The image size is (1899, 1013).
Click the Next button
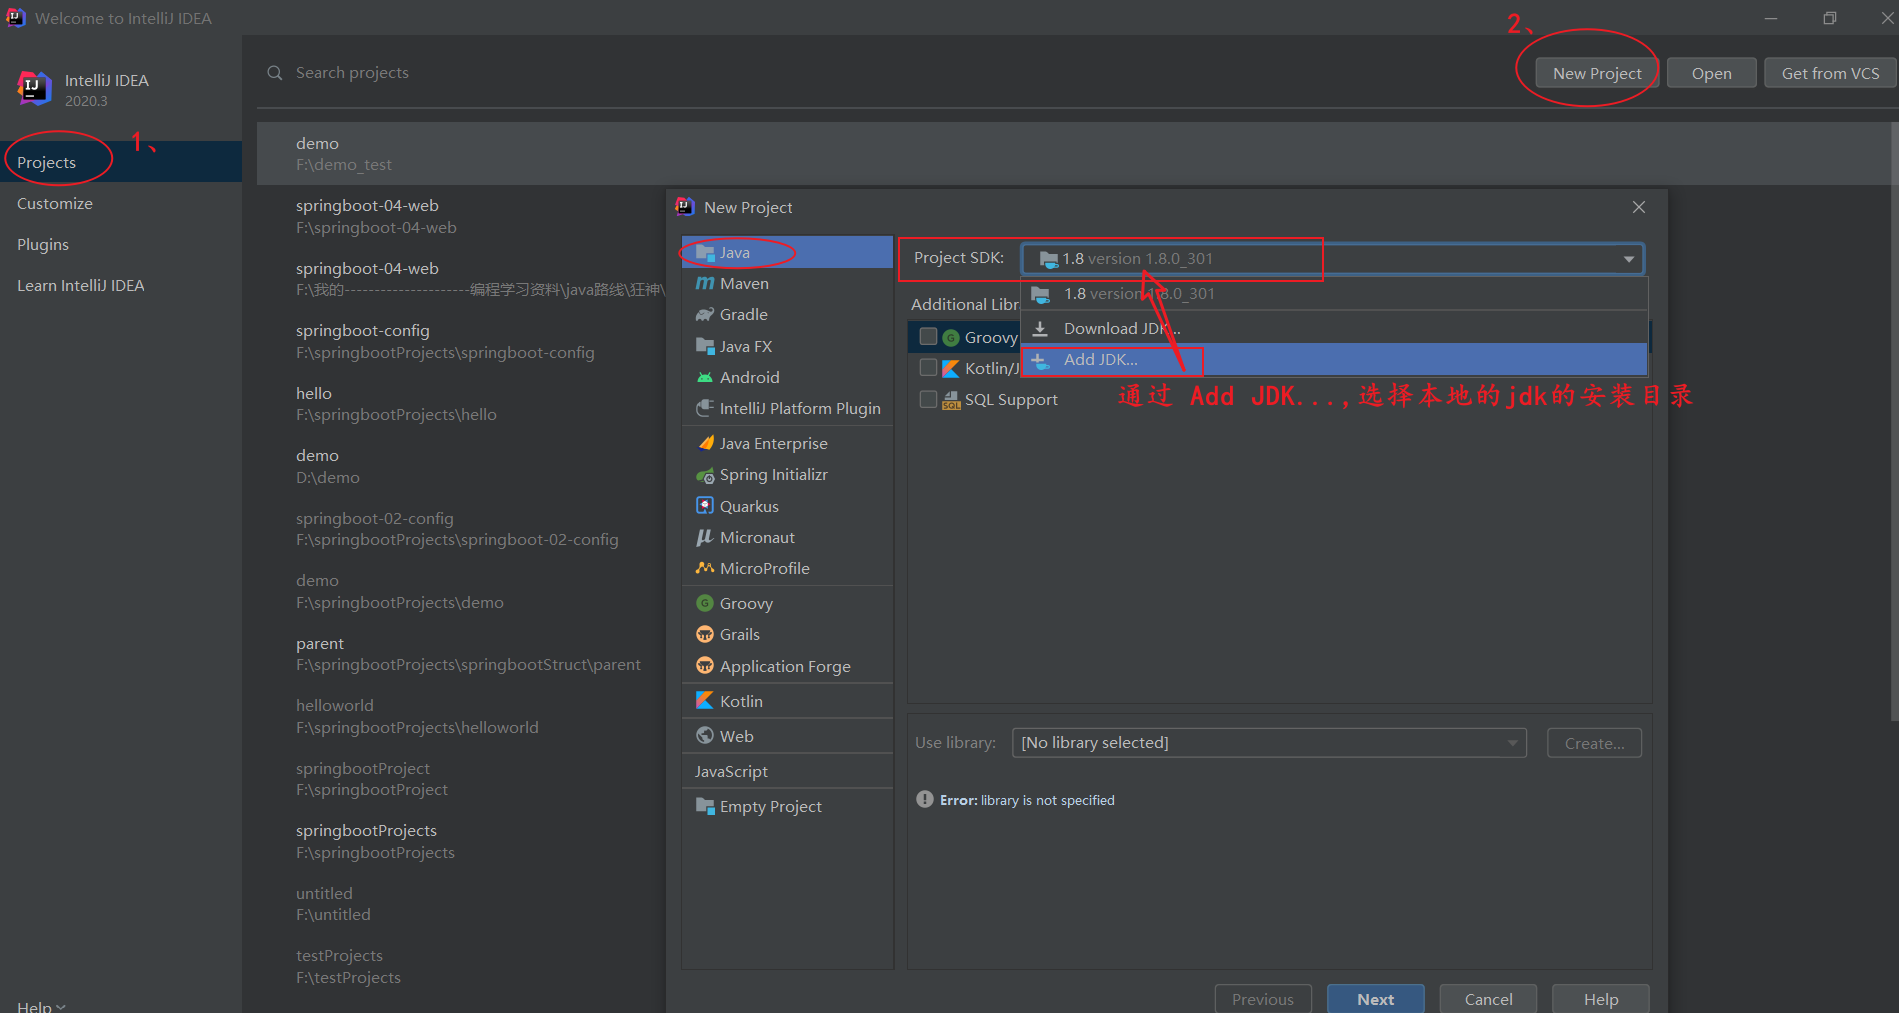coord(1375,999)
